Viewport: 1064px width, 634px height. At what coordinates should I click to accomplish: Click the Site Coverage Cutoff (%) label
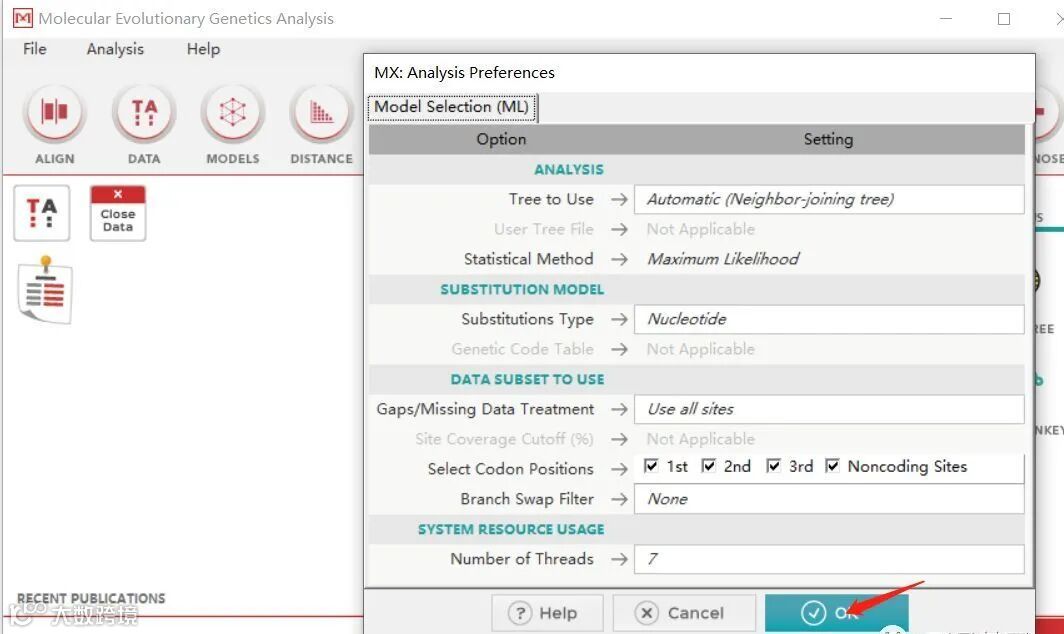[504, 439]
